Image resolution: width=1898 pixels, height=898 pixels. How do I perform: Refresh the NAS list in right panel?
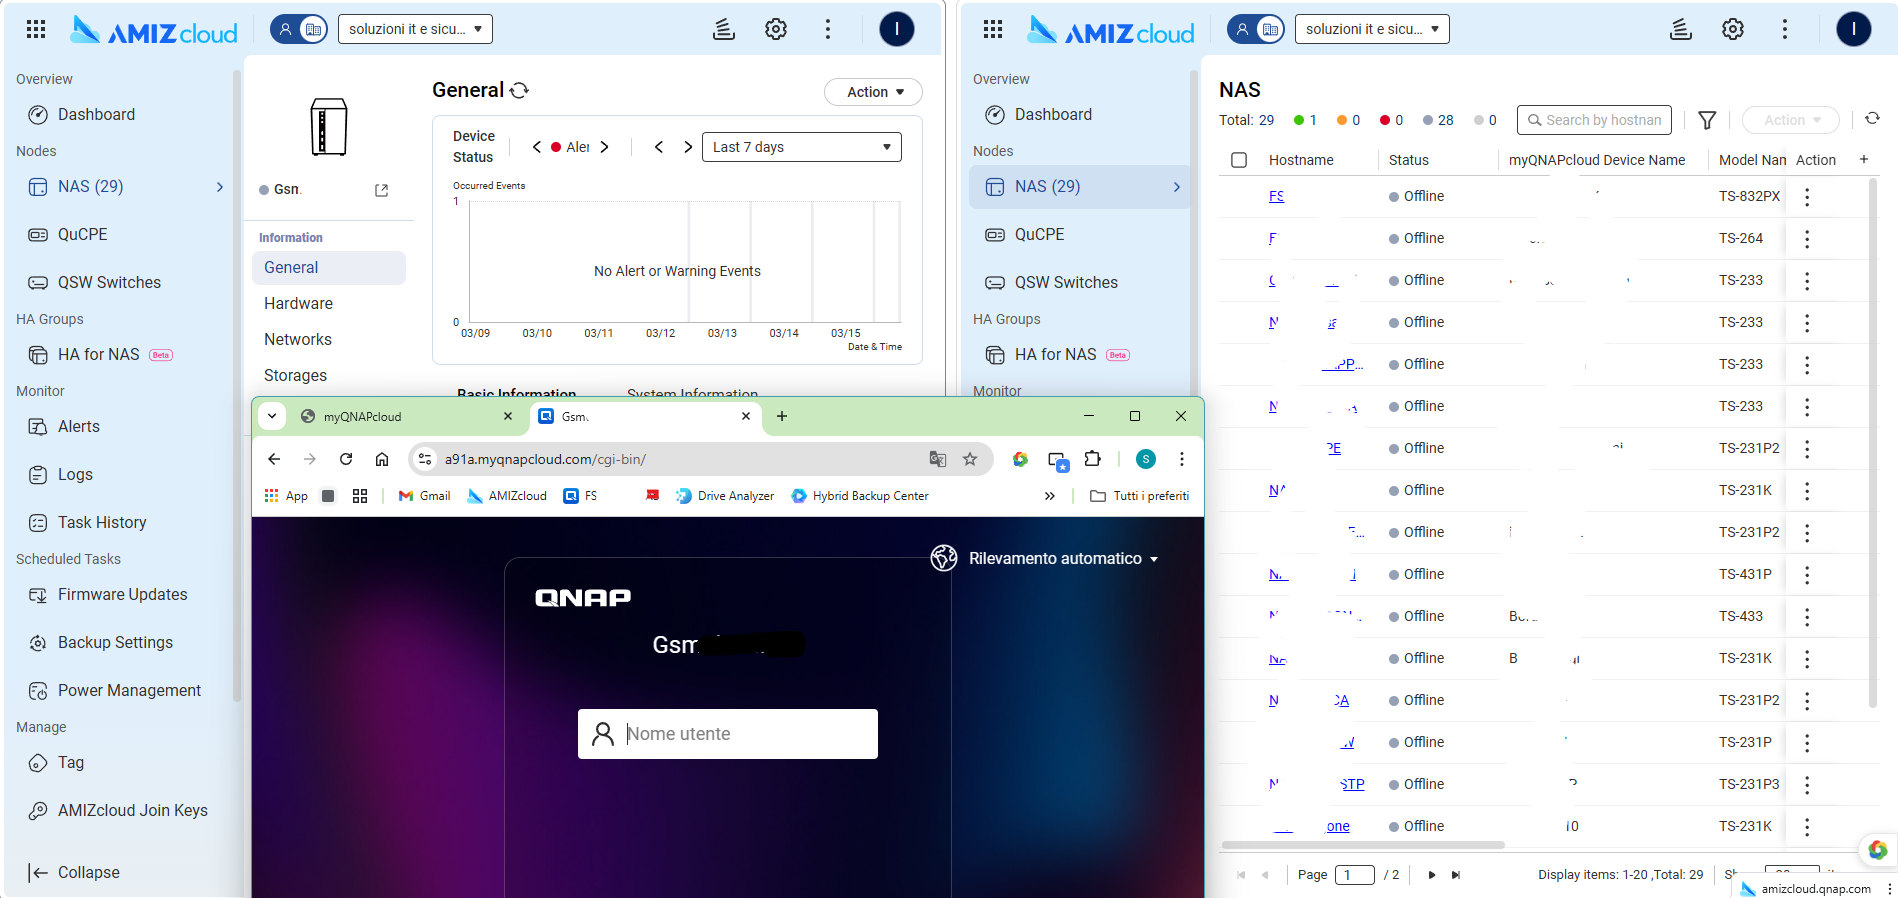point(1872,119)
